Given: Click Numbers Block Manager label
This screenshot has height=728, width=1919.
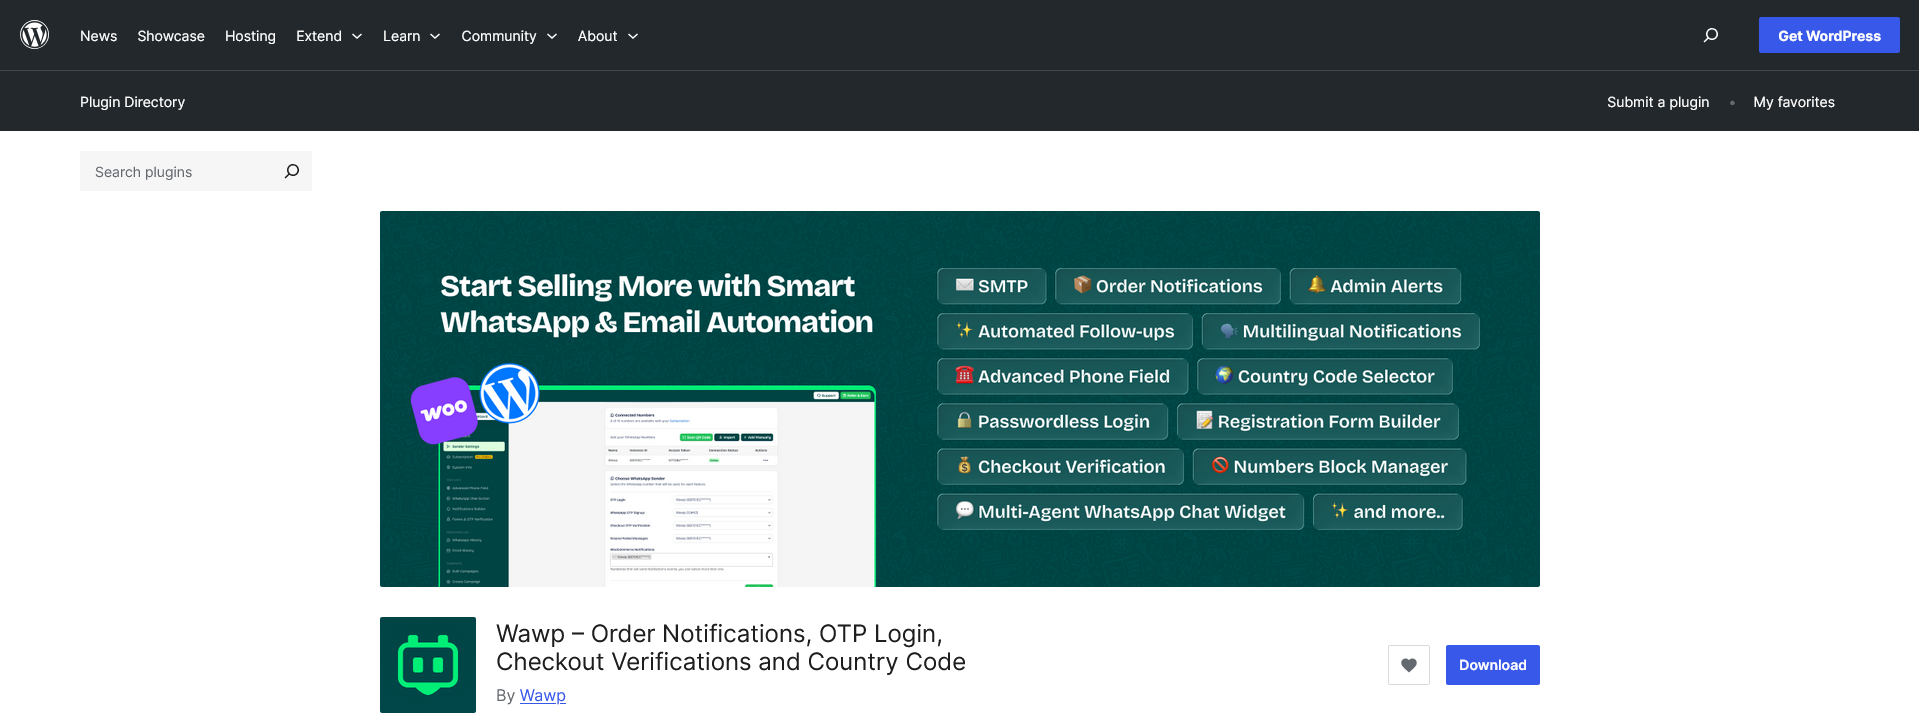Looking at the screenshot, I should point(1330,466).
